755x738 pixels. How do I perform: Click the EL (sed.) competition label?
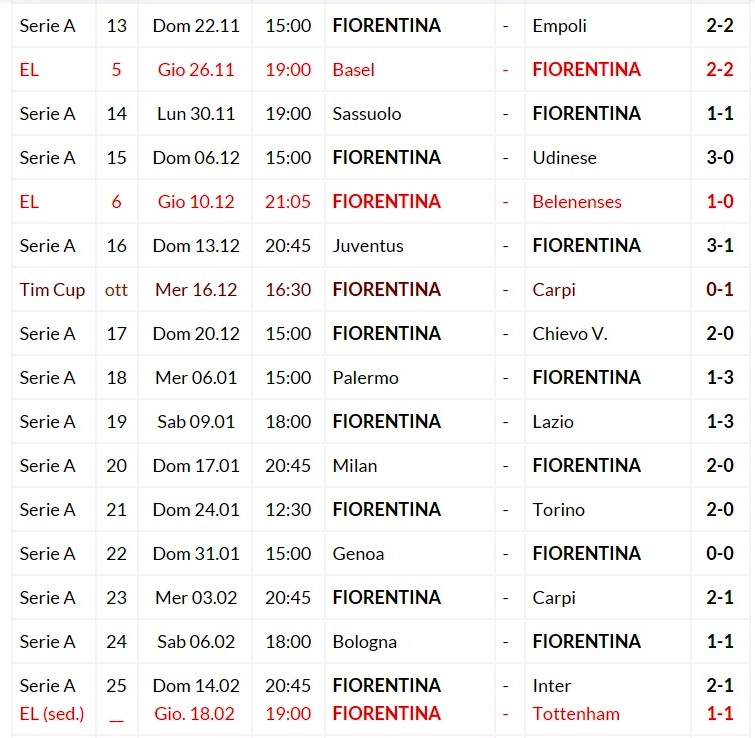(x=52, y=714)
